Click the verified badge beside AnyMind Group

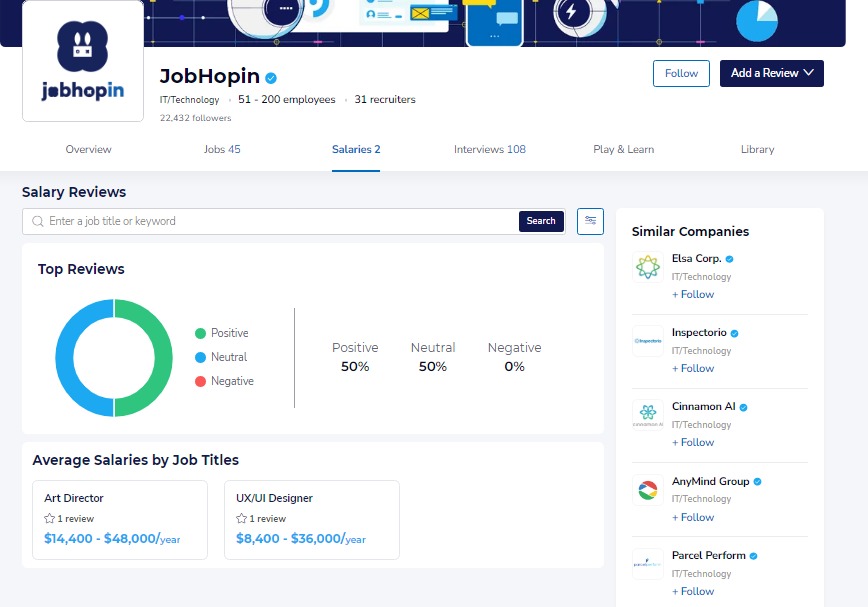(x=757, y=481)
